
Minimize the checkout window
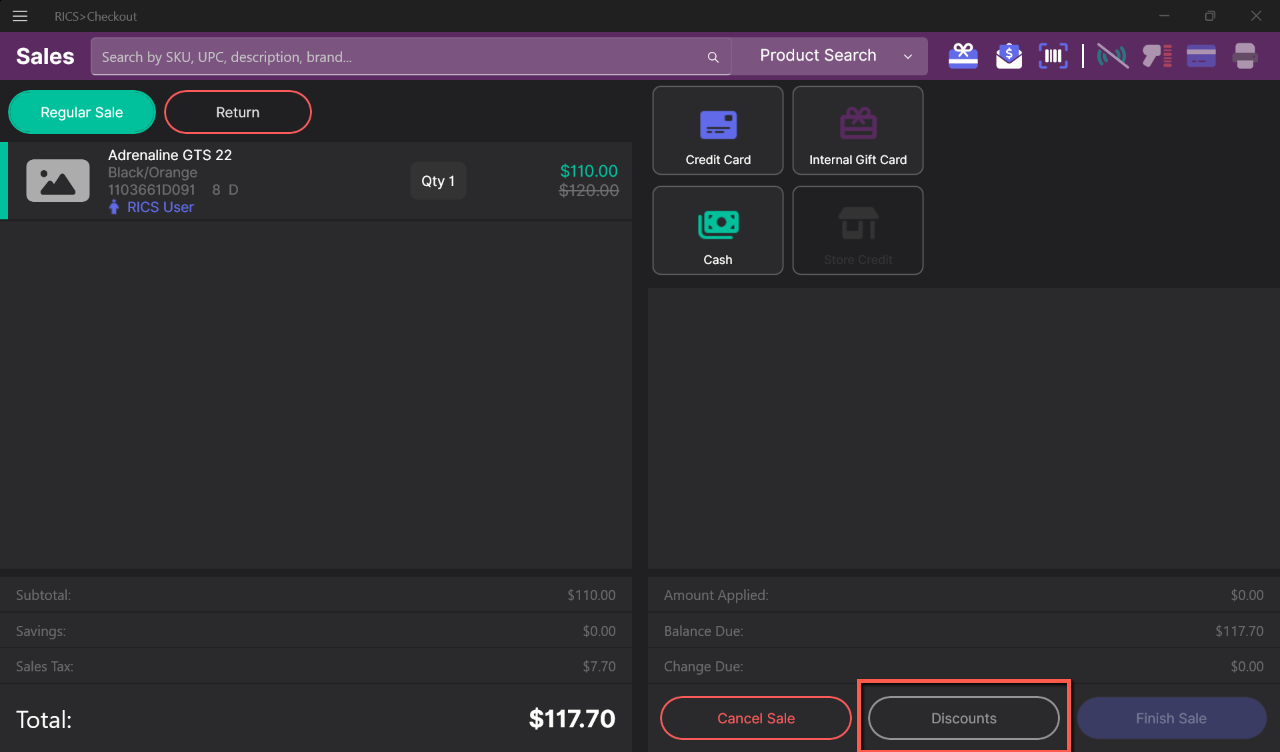pyautogui.click(x=1165, y=16)
